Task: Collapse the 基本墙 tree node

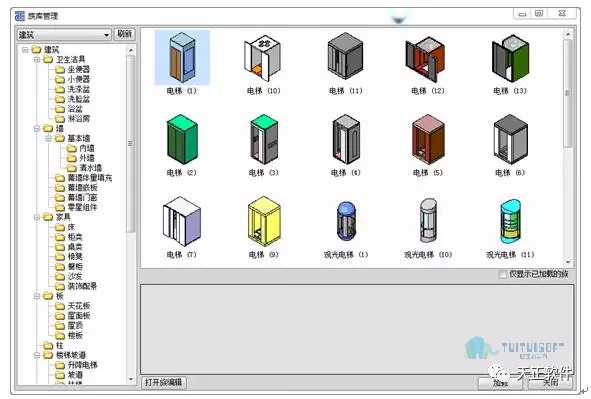Action: (49, 138)
